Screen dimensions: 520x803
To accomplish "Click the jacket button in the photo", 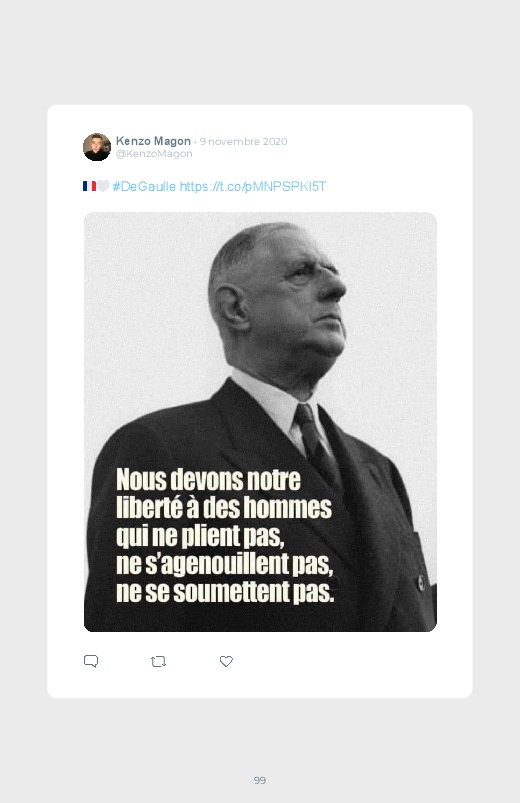I will [421, 583].
